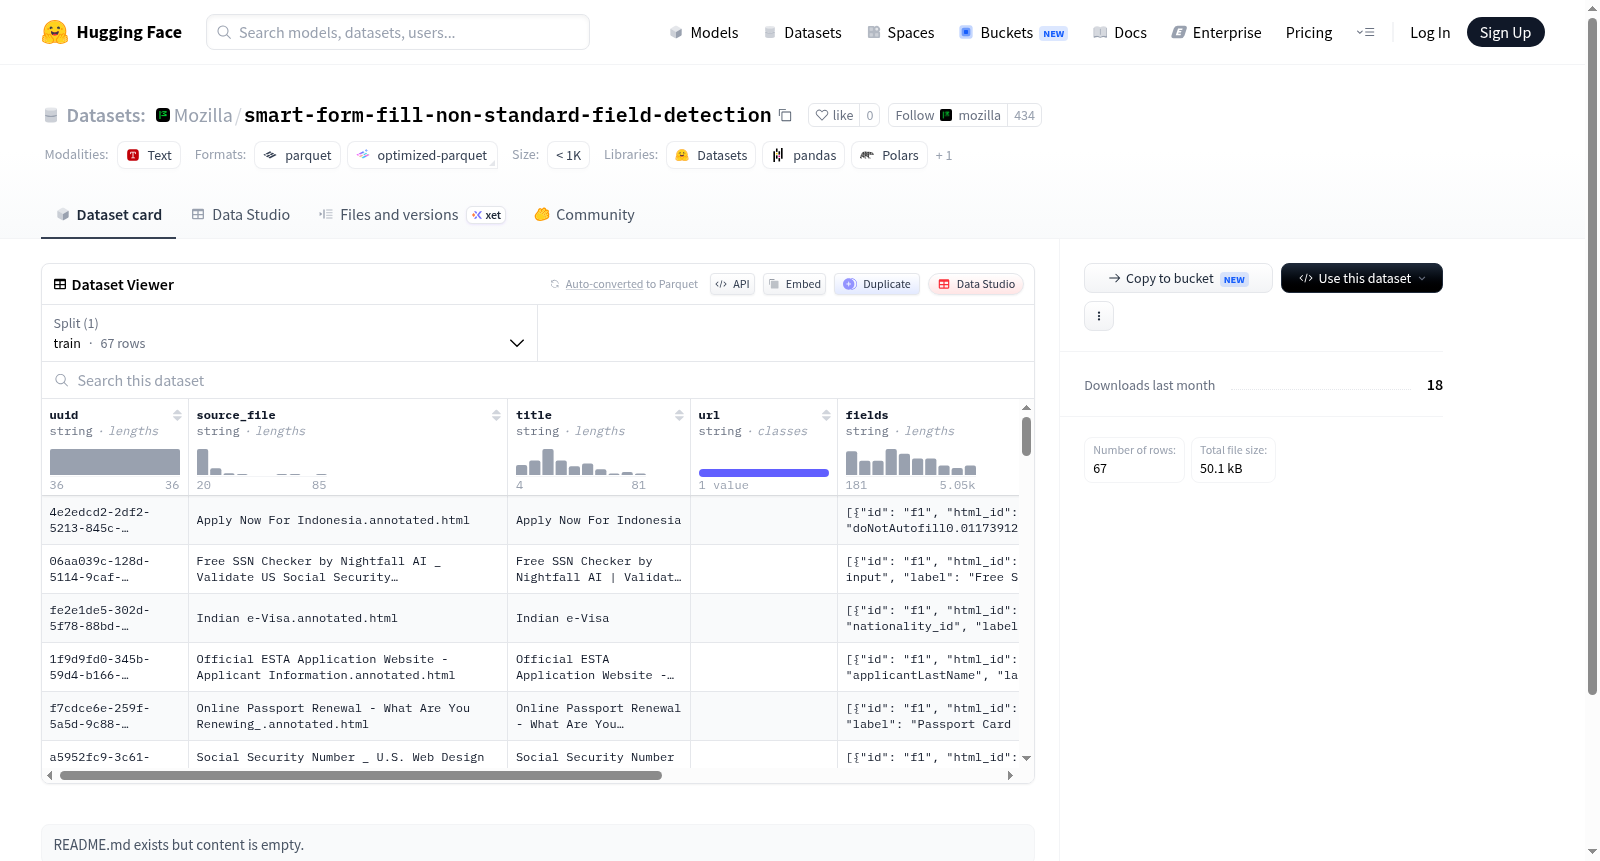Click the fields lengths histogram
Screen dimensions: 1600x861
pos(911,462)
